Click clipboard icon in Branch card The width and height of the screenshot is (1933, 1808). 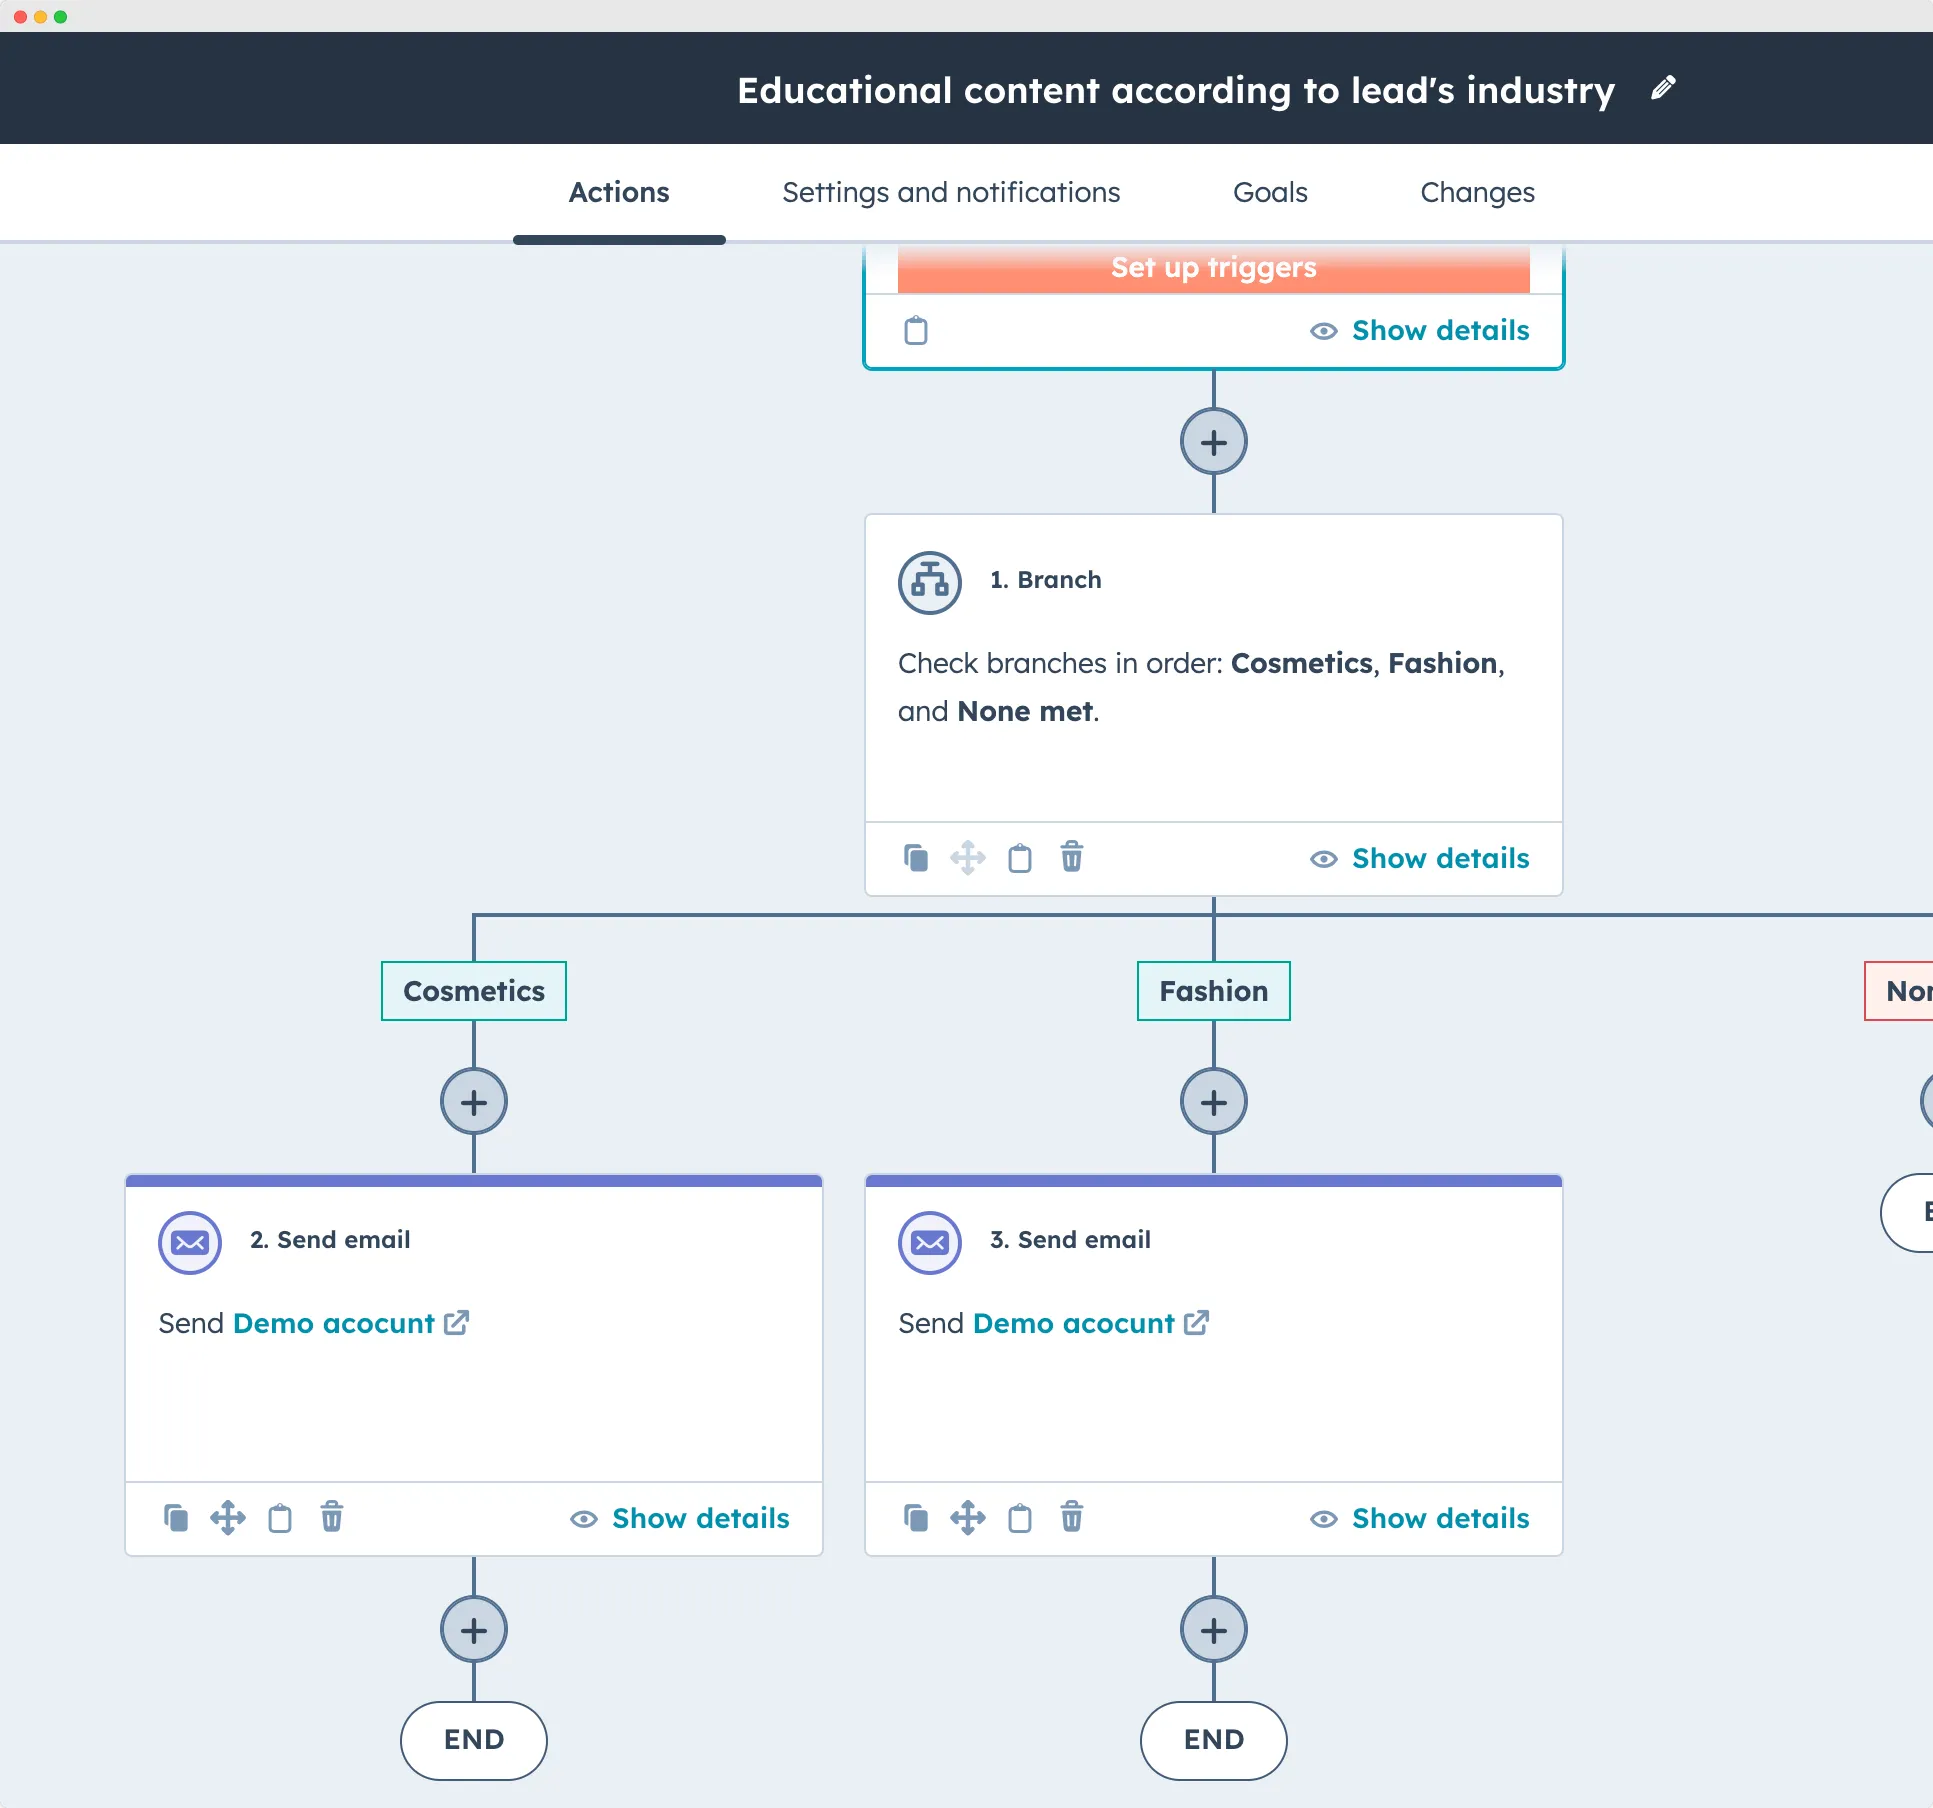pos(1020,858)
